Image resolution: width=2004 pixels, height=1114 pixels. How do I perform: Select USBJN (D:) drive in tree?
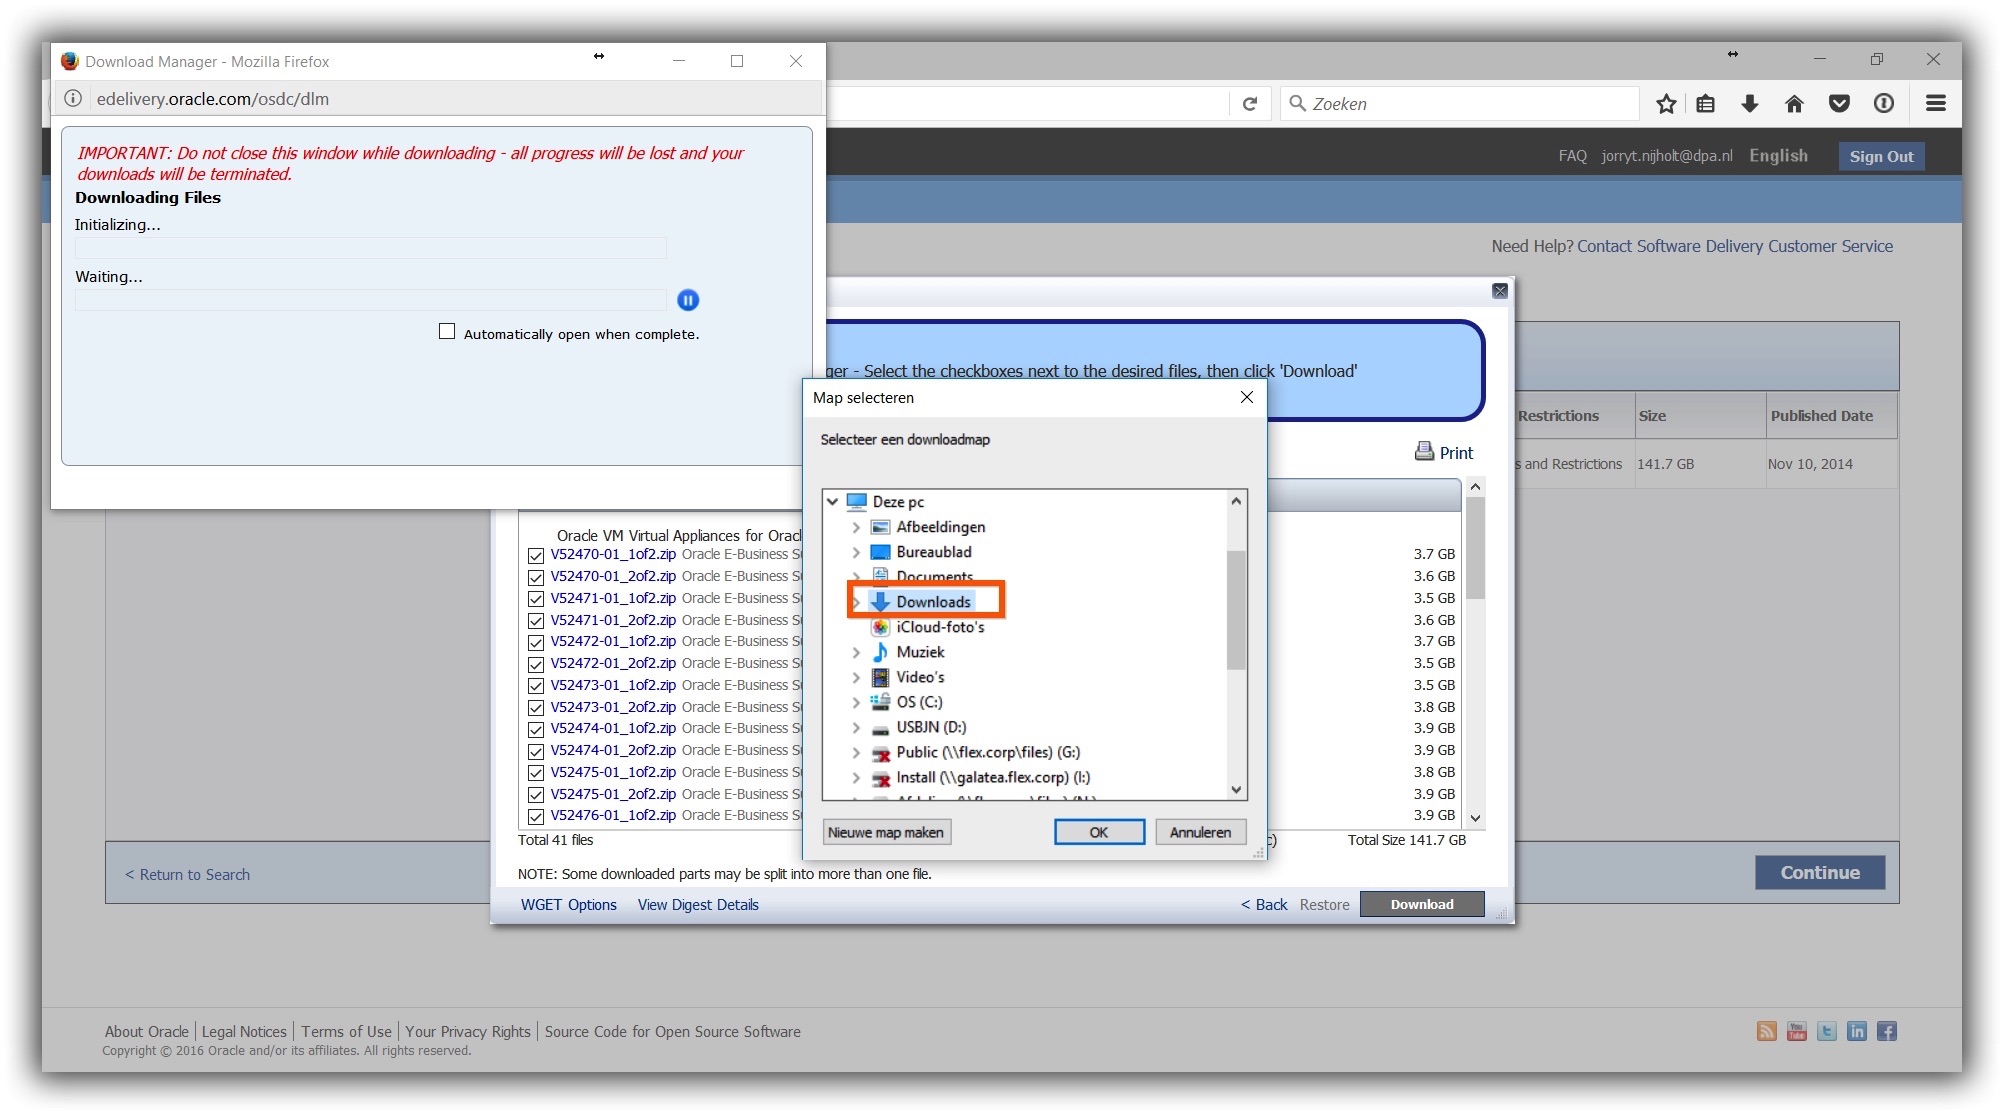click(x=930, y=727)
